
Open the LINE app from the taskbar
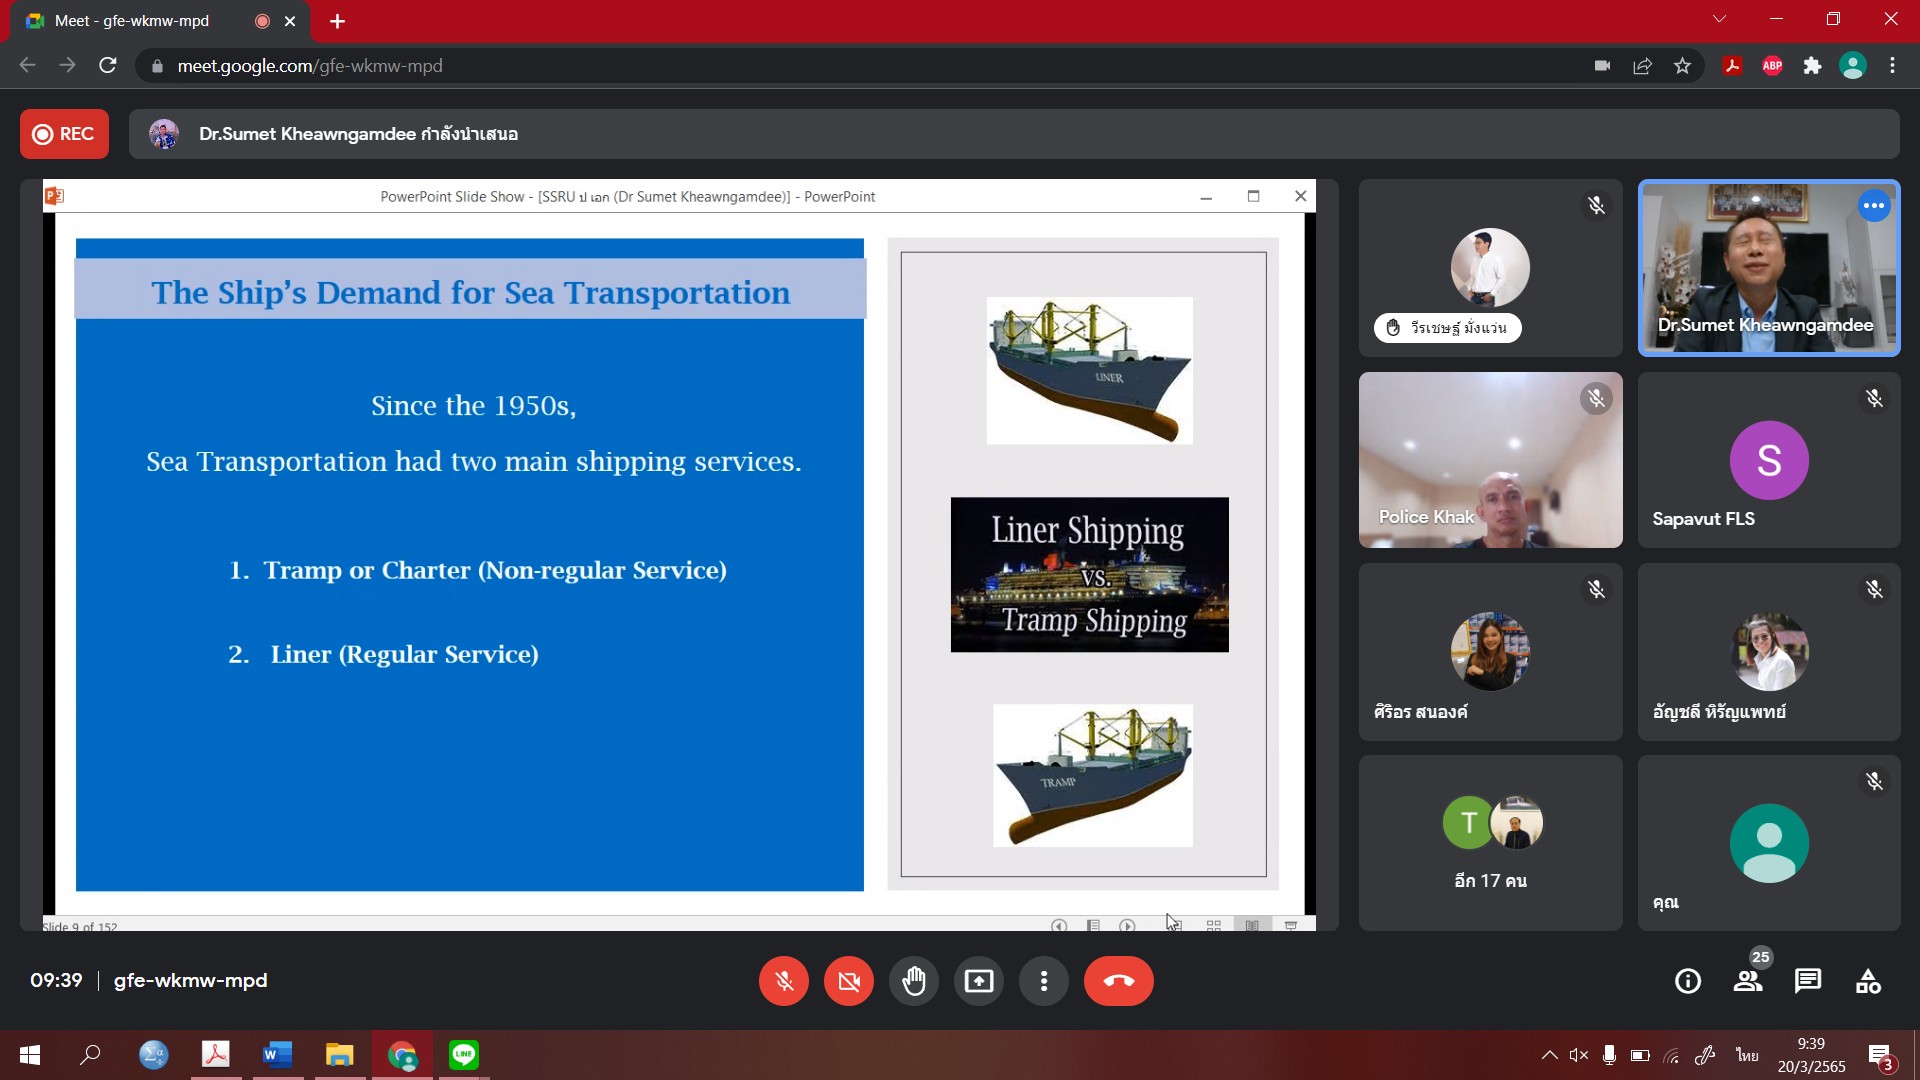[464, 1055]
